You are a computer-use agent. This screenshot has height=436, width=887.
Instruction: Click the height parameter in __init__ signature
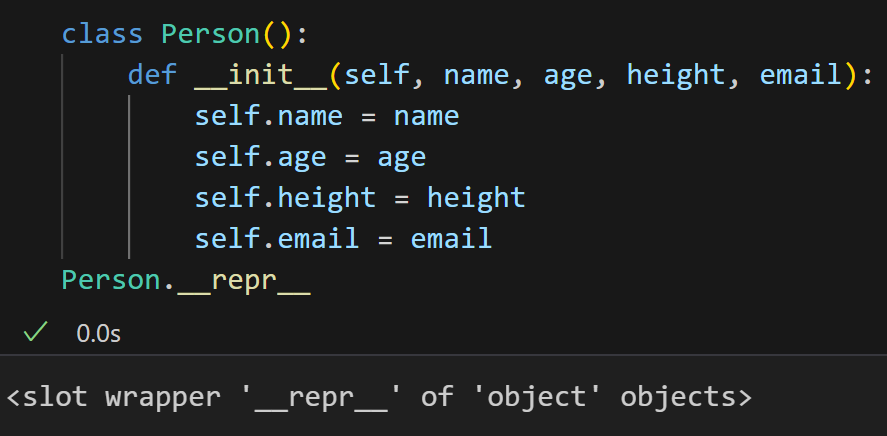(676, 75)
